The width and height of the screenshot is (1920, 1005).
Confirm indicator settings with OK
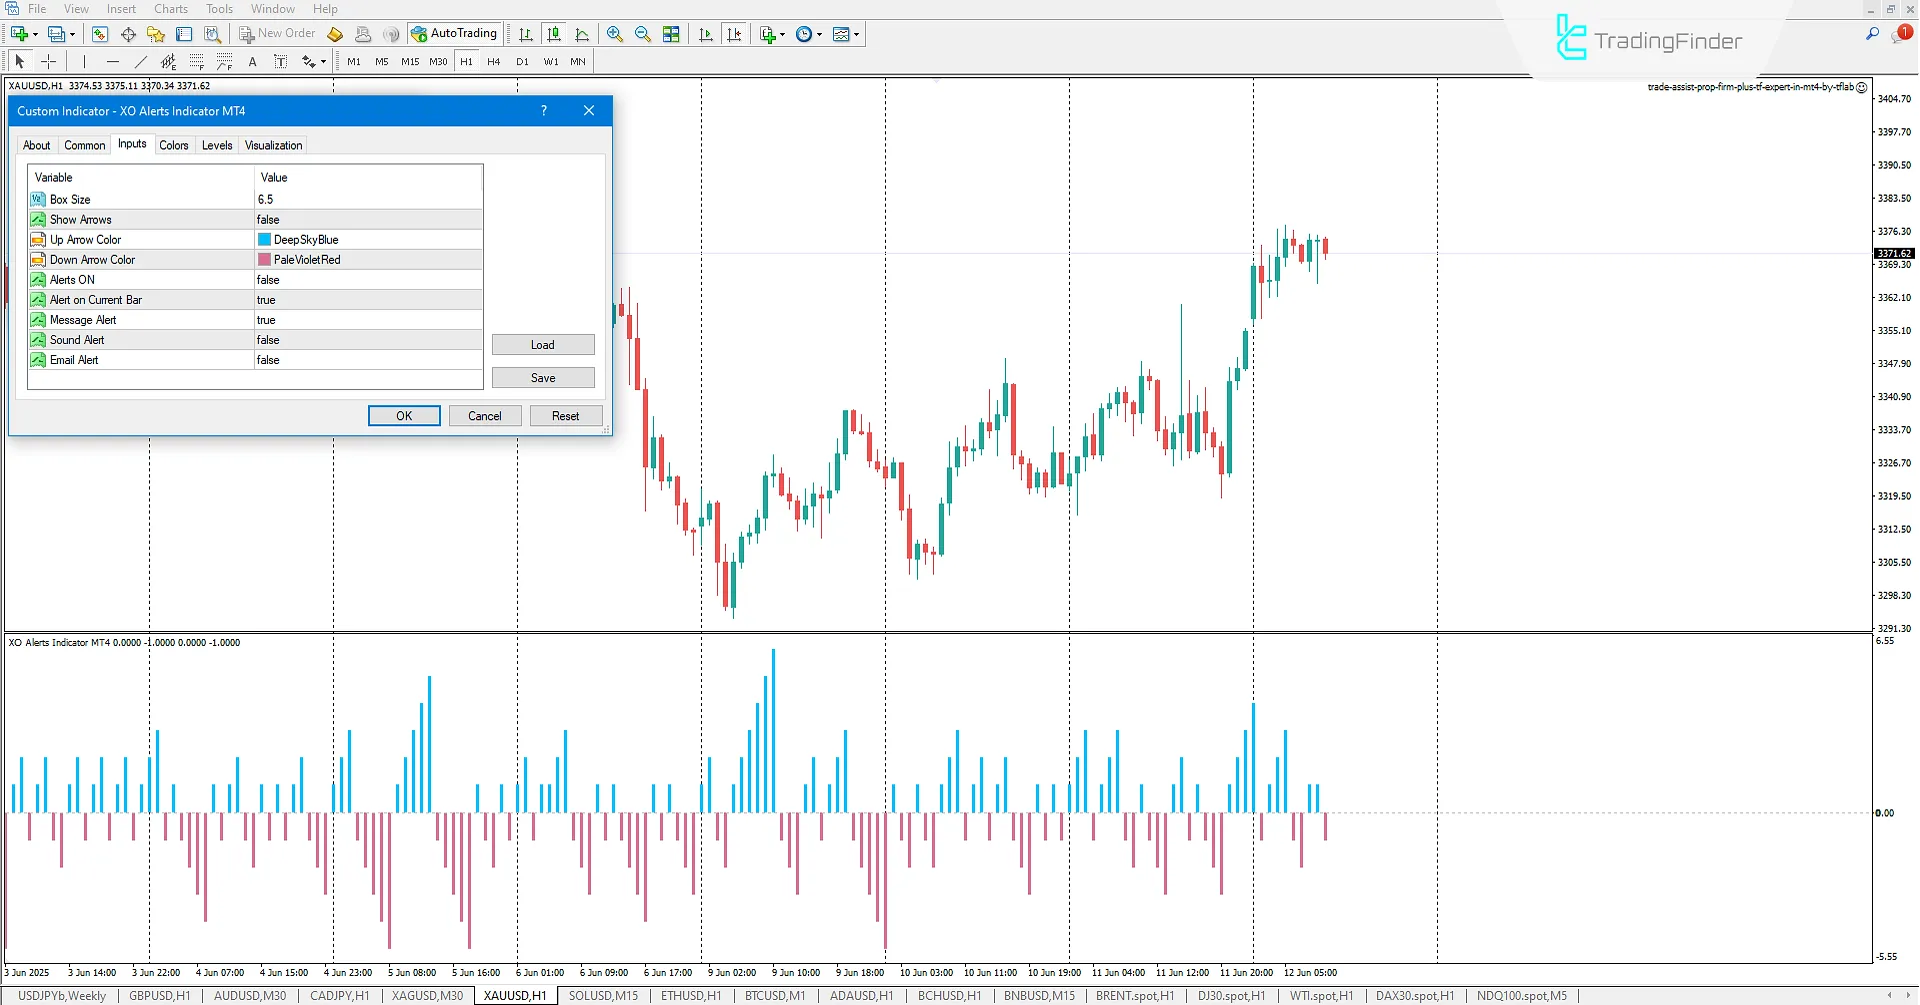point(403,415)
